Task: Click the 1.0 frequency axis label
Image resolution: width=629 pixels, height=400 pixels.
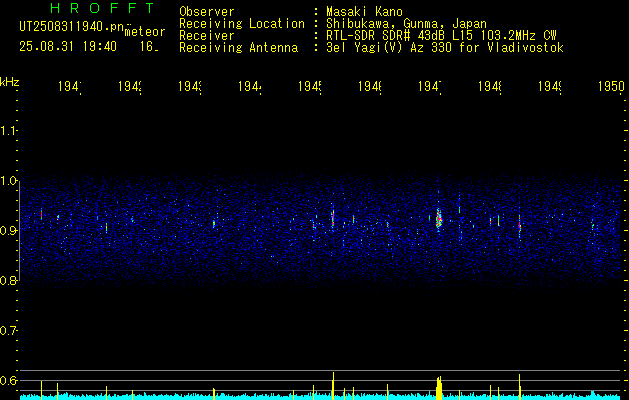Action: 8,181
